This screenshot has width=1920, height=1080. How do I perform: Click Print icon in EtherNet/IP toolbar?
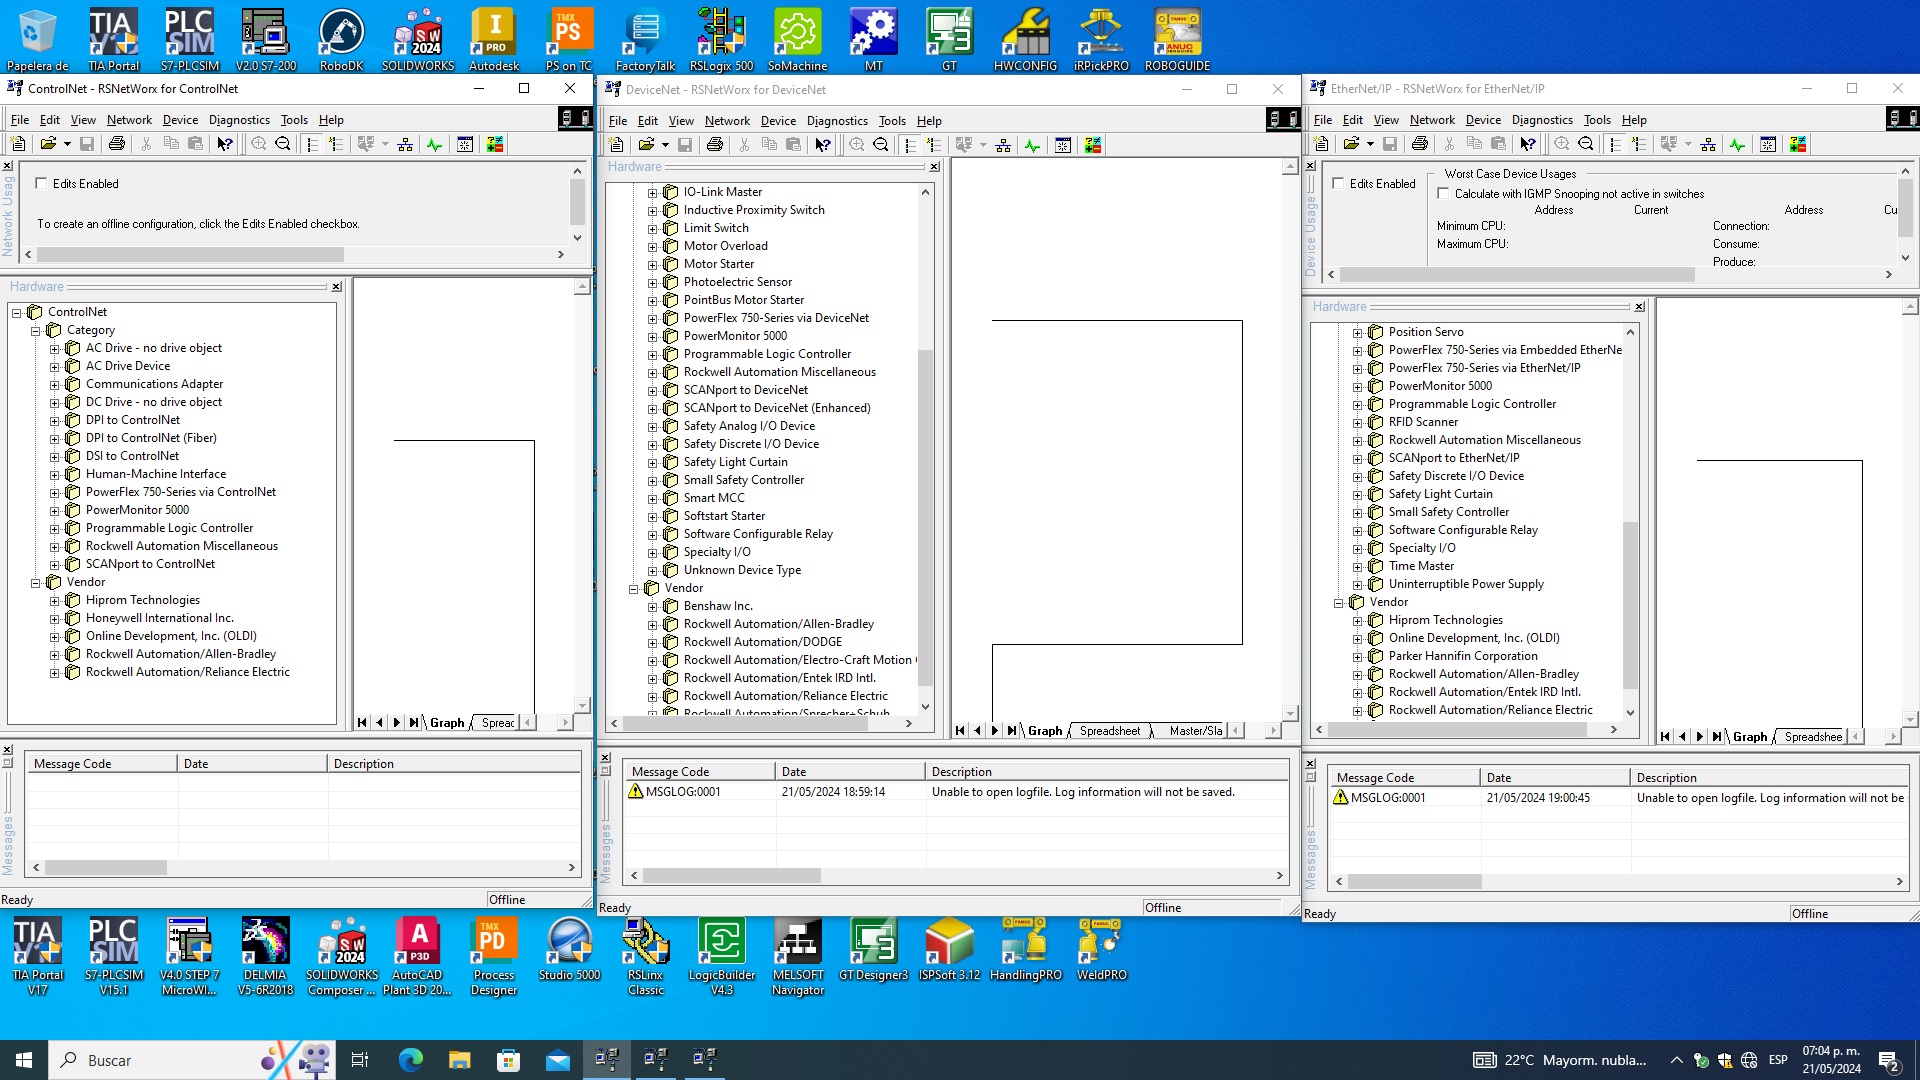[1419, 144]
